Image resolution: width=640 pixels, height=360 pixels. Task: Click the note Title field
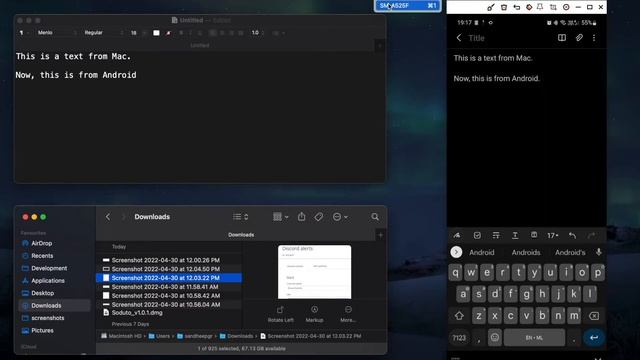[476, 38]
